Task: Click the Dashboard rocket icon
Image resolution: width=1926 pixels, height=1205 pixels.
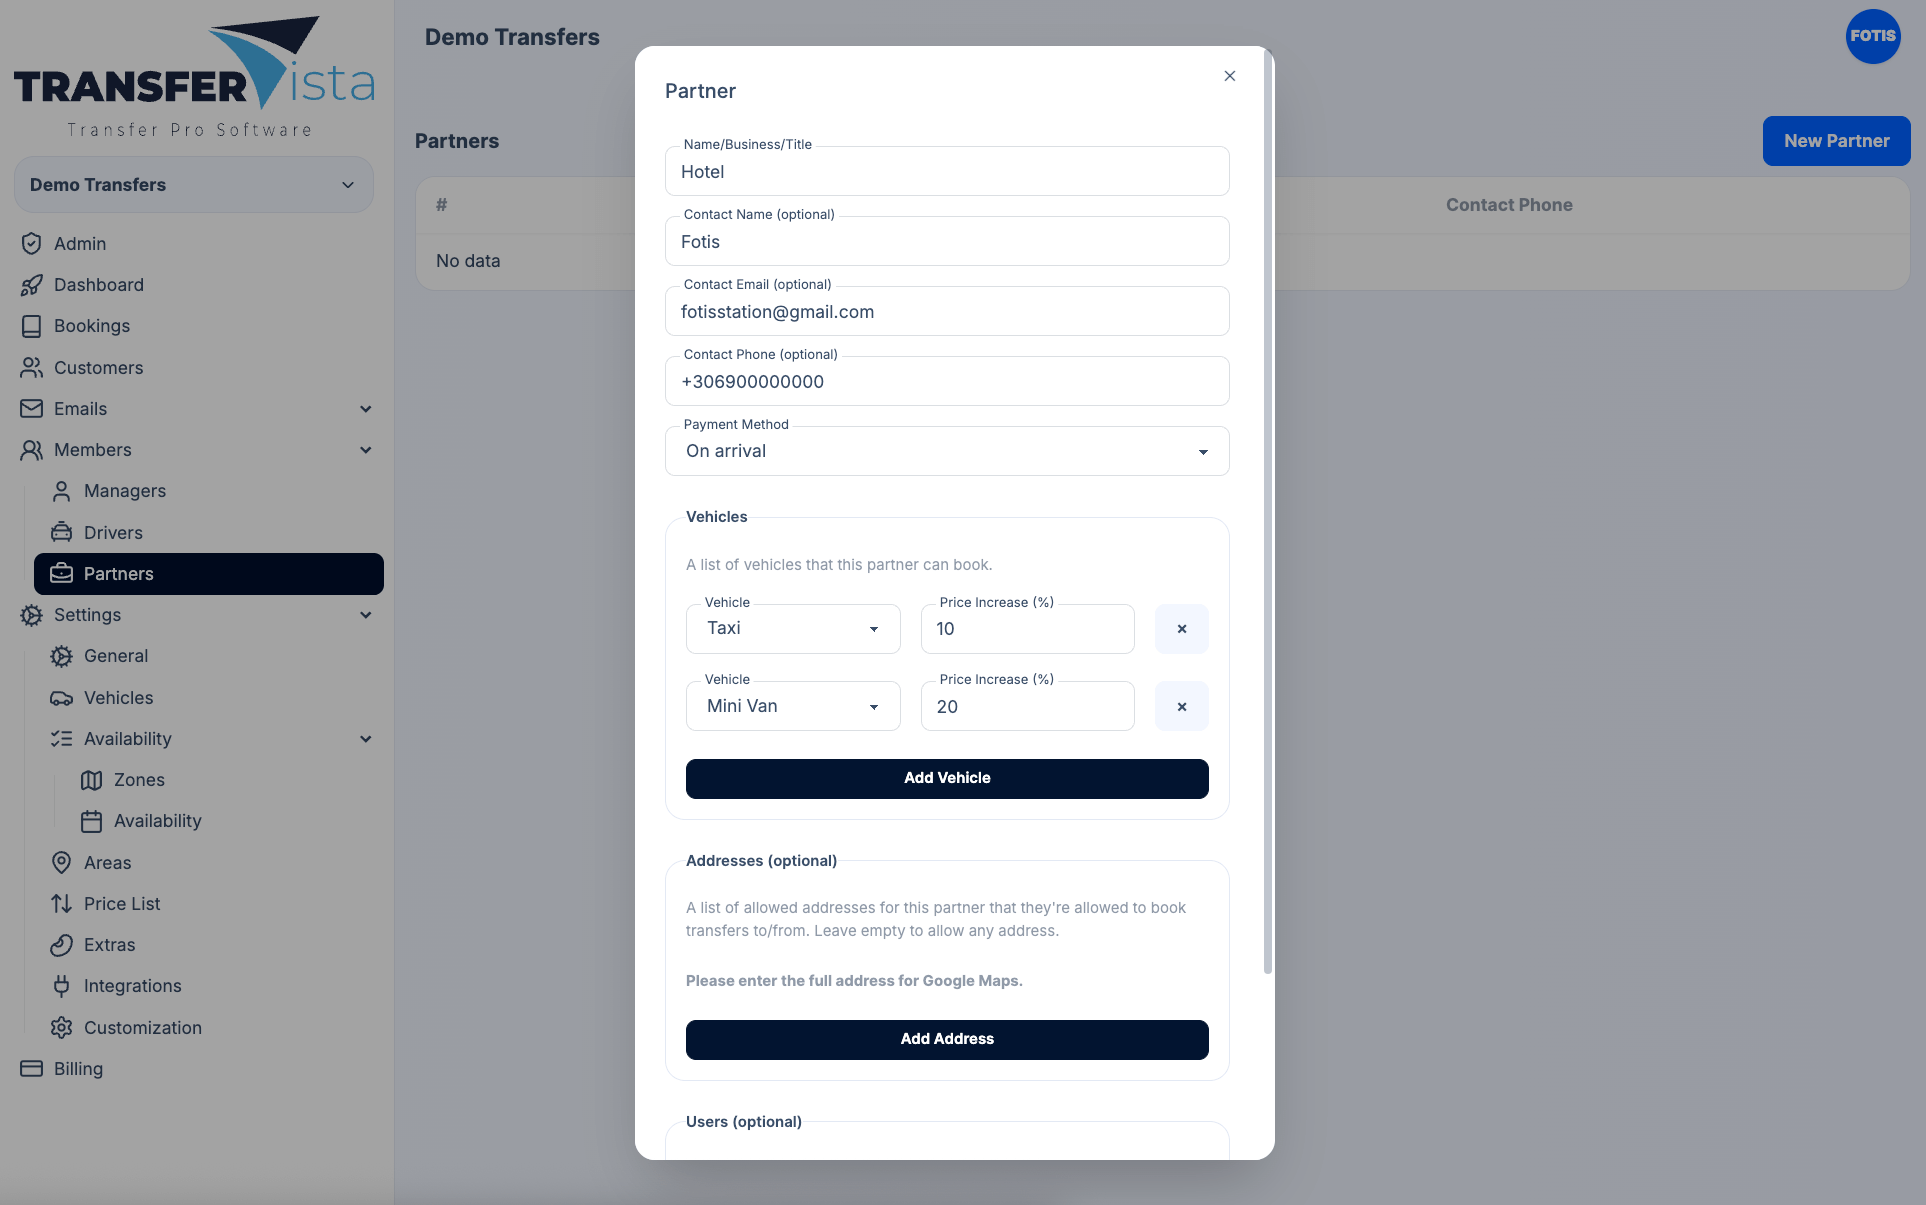Action: tap(32, 285)
